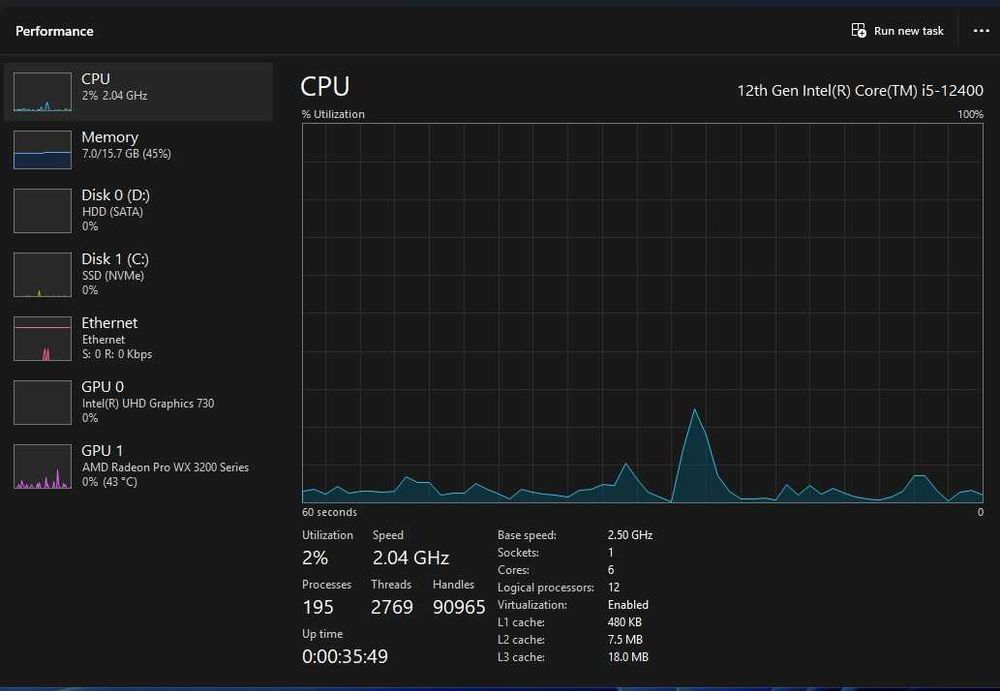Open the GPU 0 entry label
Screen dimensions: 1000x691
(102, 387)
